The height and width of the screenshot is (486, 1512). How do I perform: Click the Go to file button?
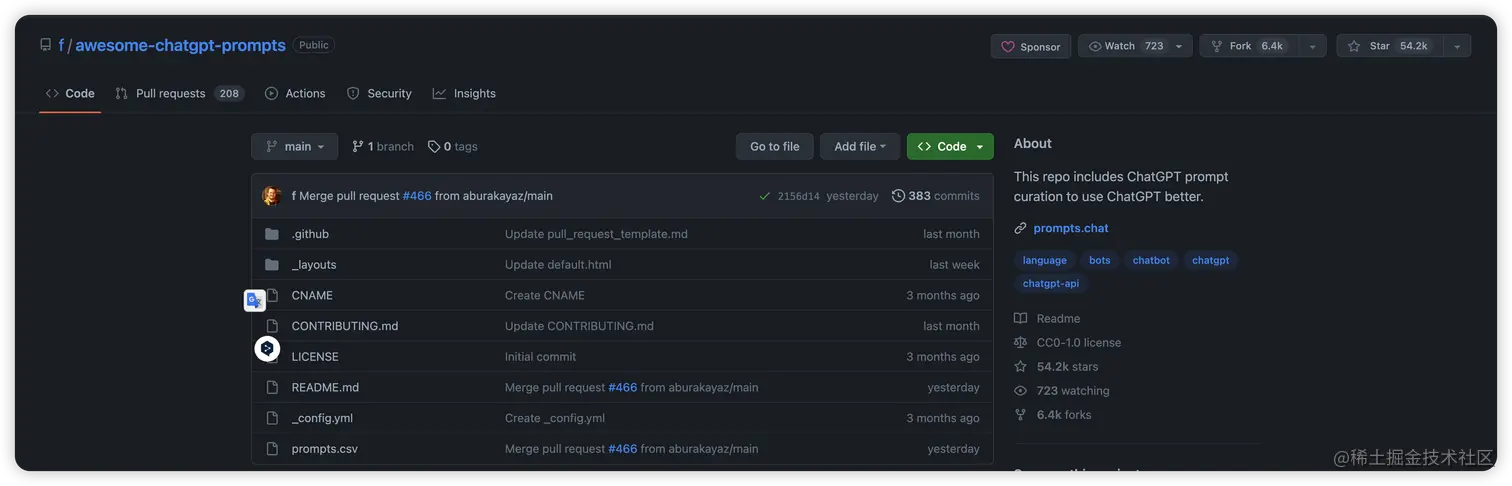pos(775,146)
